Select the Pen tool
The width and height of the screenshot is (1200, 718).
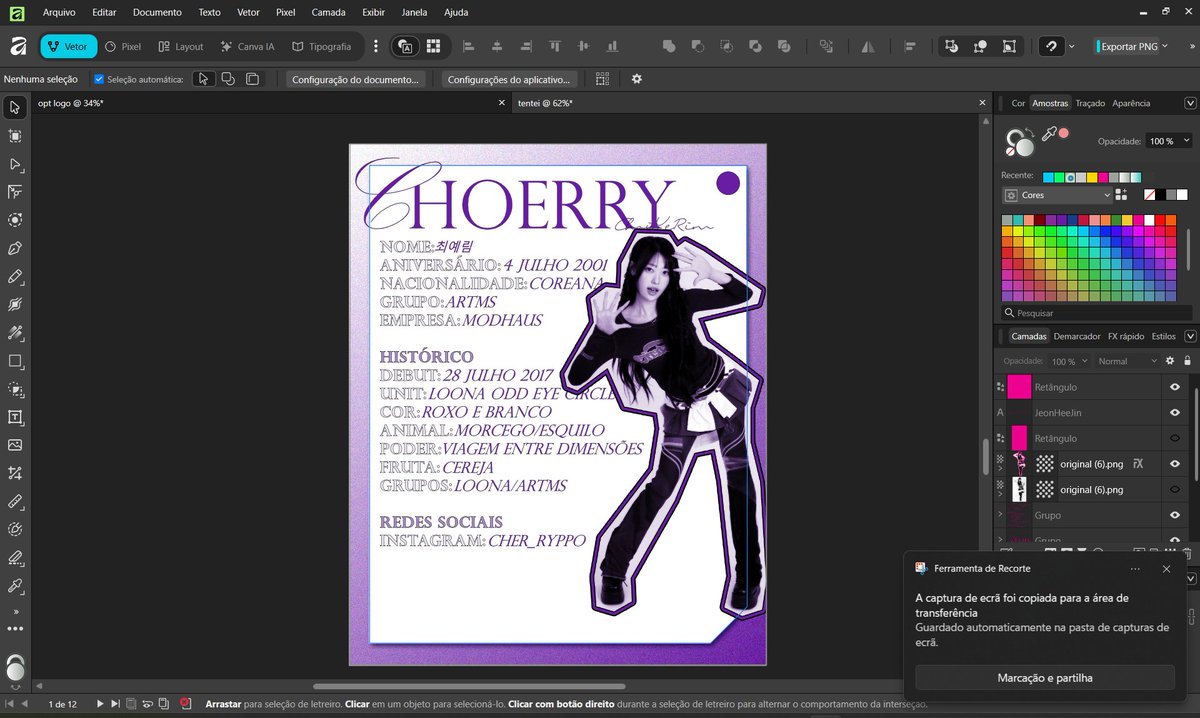tap(15, 248)
